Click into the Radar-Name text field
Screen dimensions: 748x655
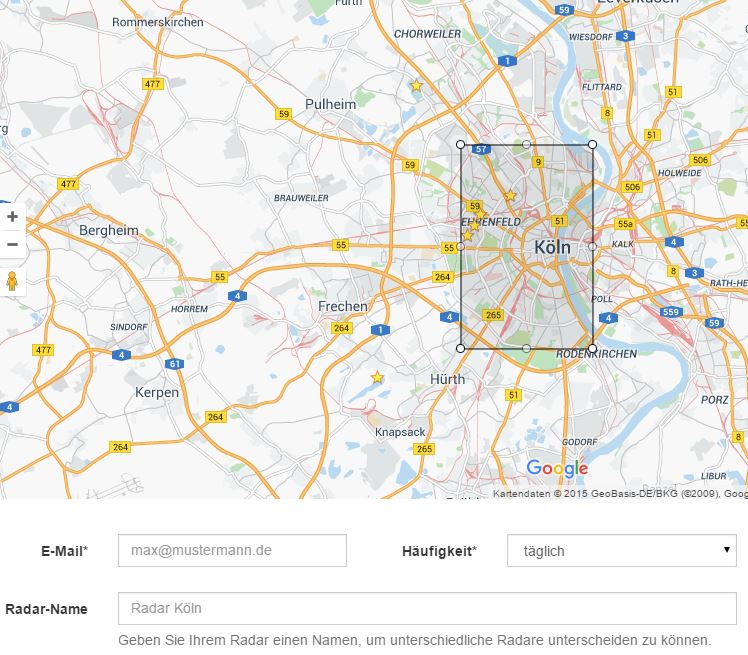427,608
